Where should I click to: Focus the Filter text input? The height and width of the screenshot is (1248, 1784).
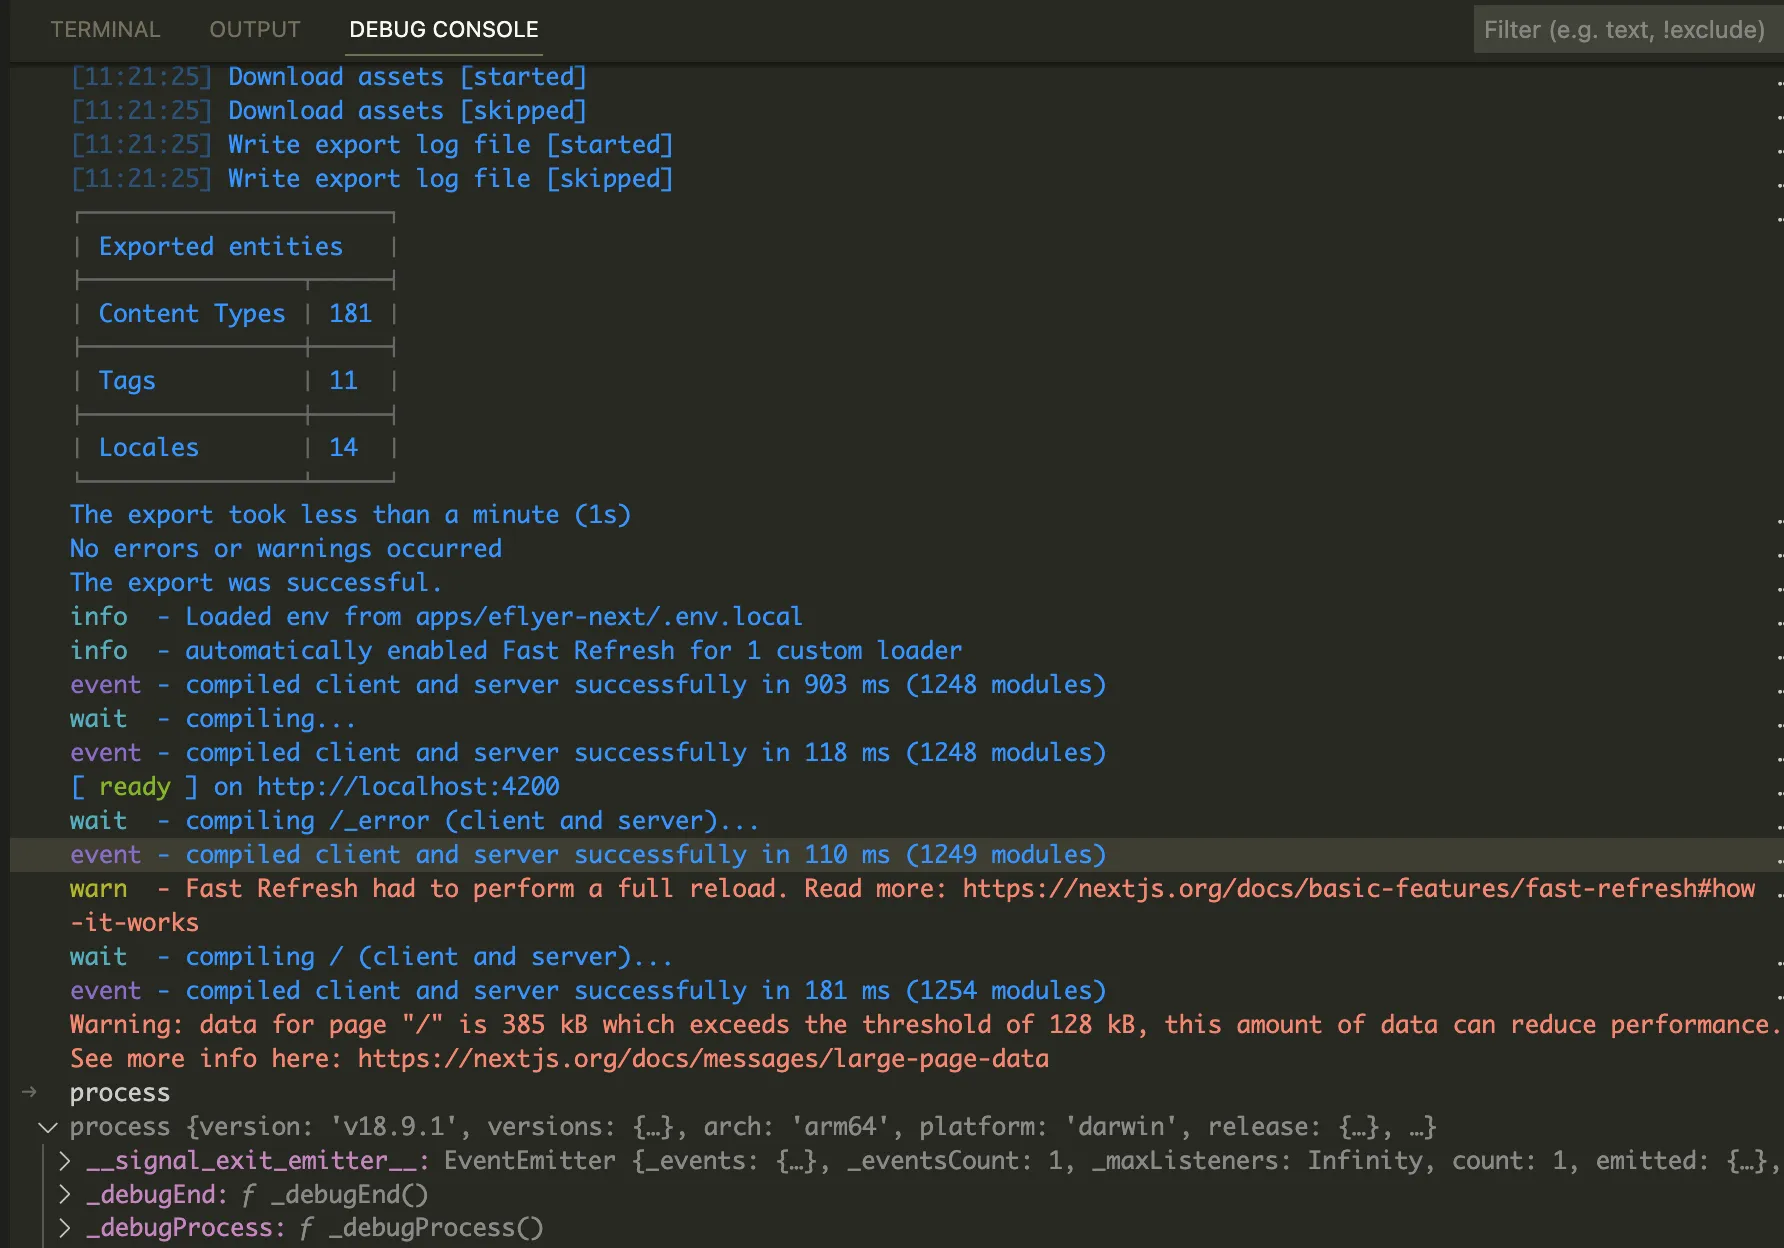[1624, 30]
